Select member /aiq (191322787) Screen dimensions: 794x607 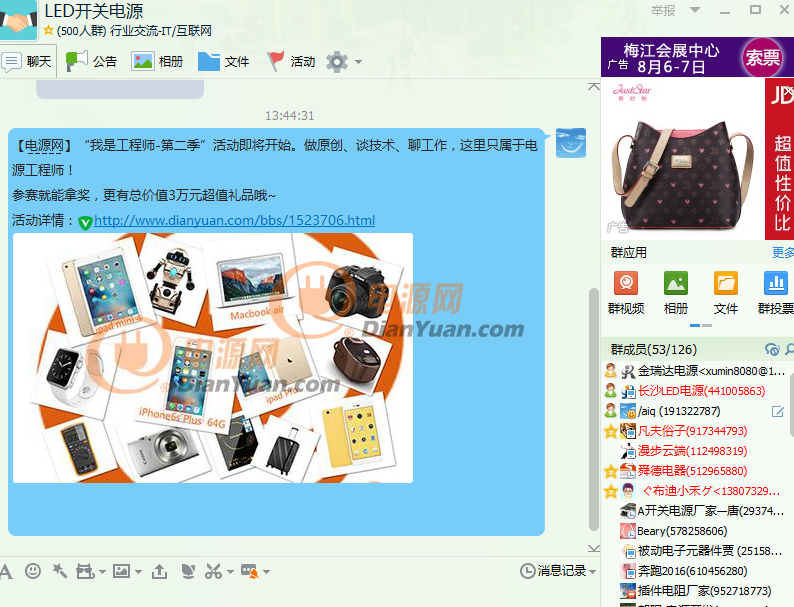click(x=695, y=411)
